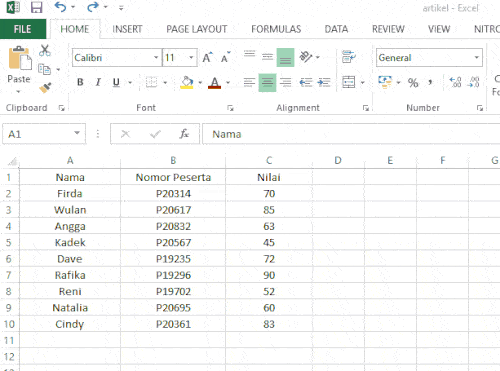Open fill color dropdown arrow
Image resolution: width=500 pixels, height=371 pixels.
200,82
